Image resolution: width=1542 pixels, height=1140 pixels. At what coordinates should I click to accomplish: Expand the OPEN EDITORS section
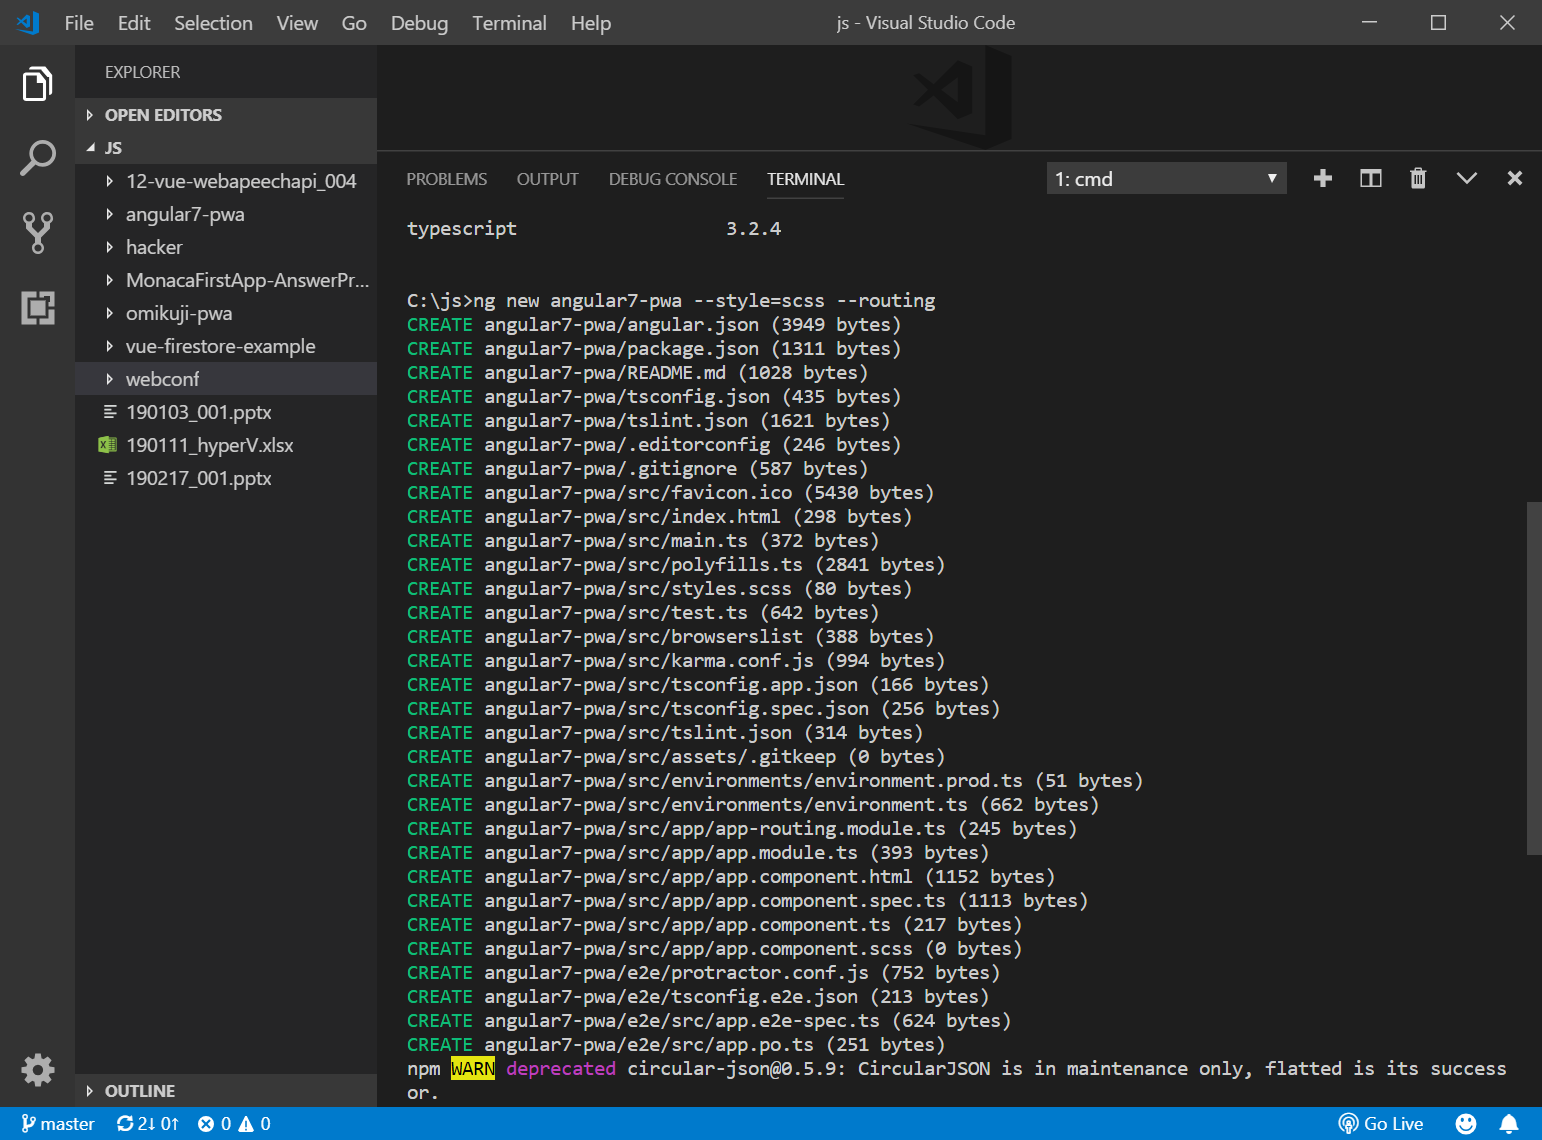point(163,115)
